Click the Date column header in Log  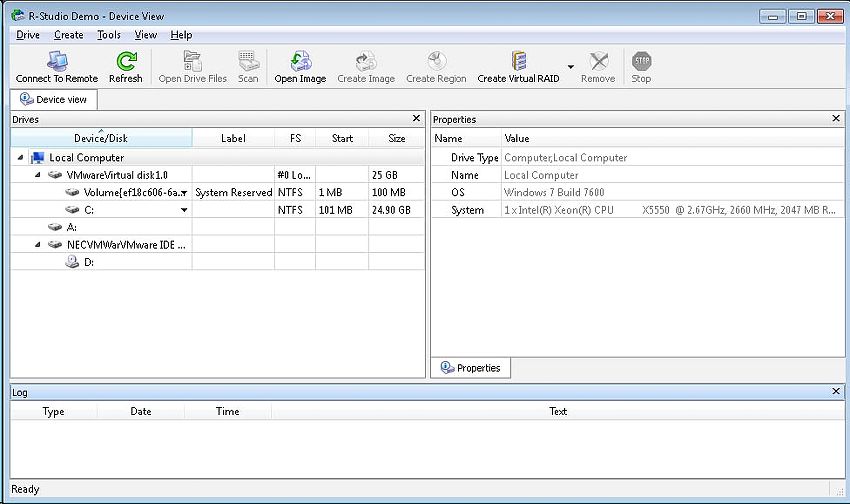click(x=141, y=411)
